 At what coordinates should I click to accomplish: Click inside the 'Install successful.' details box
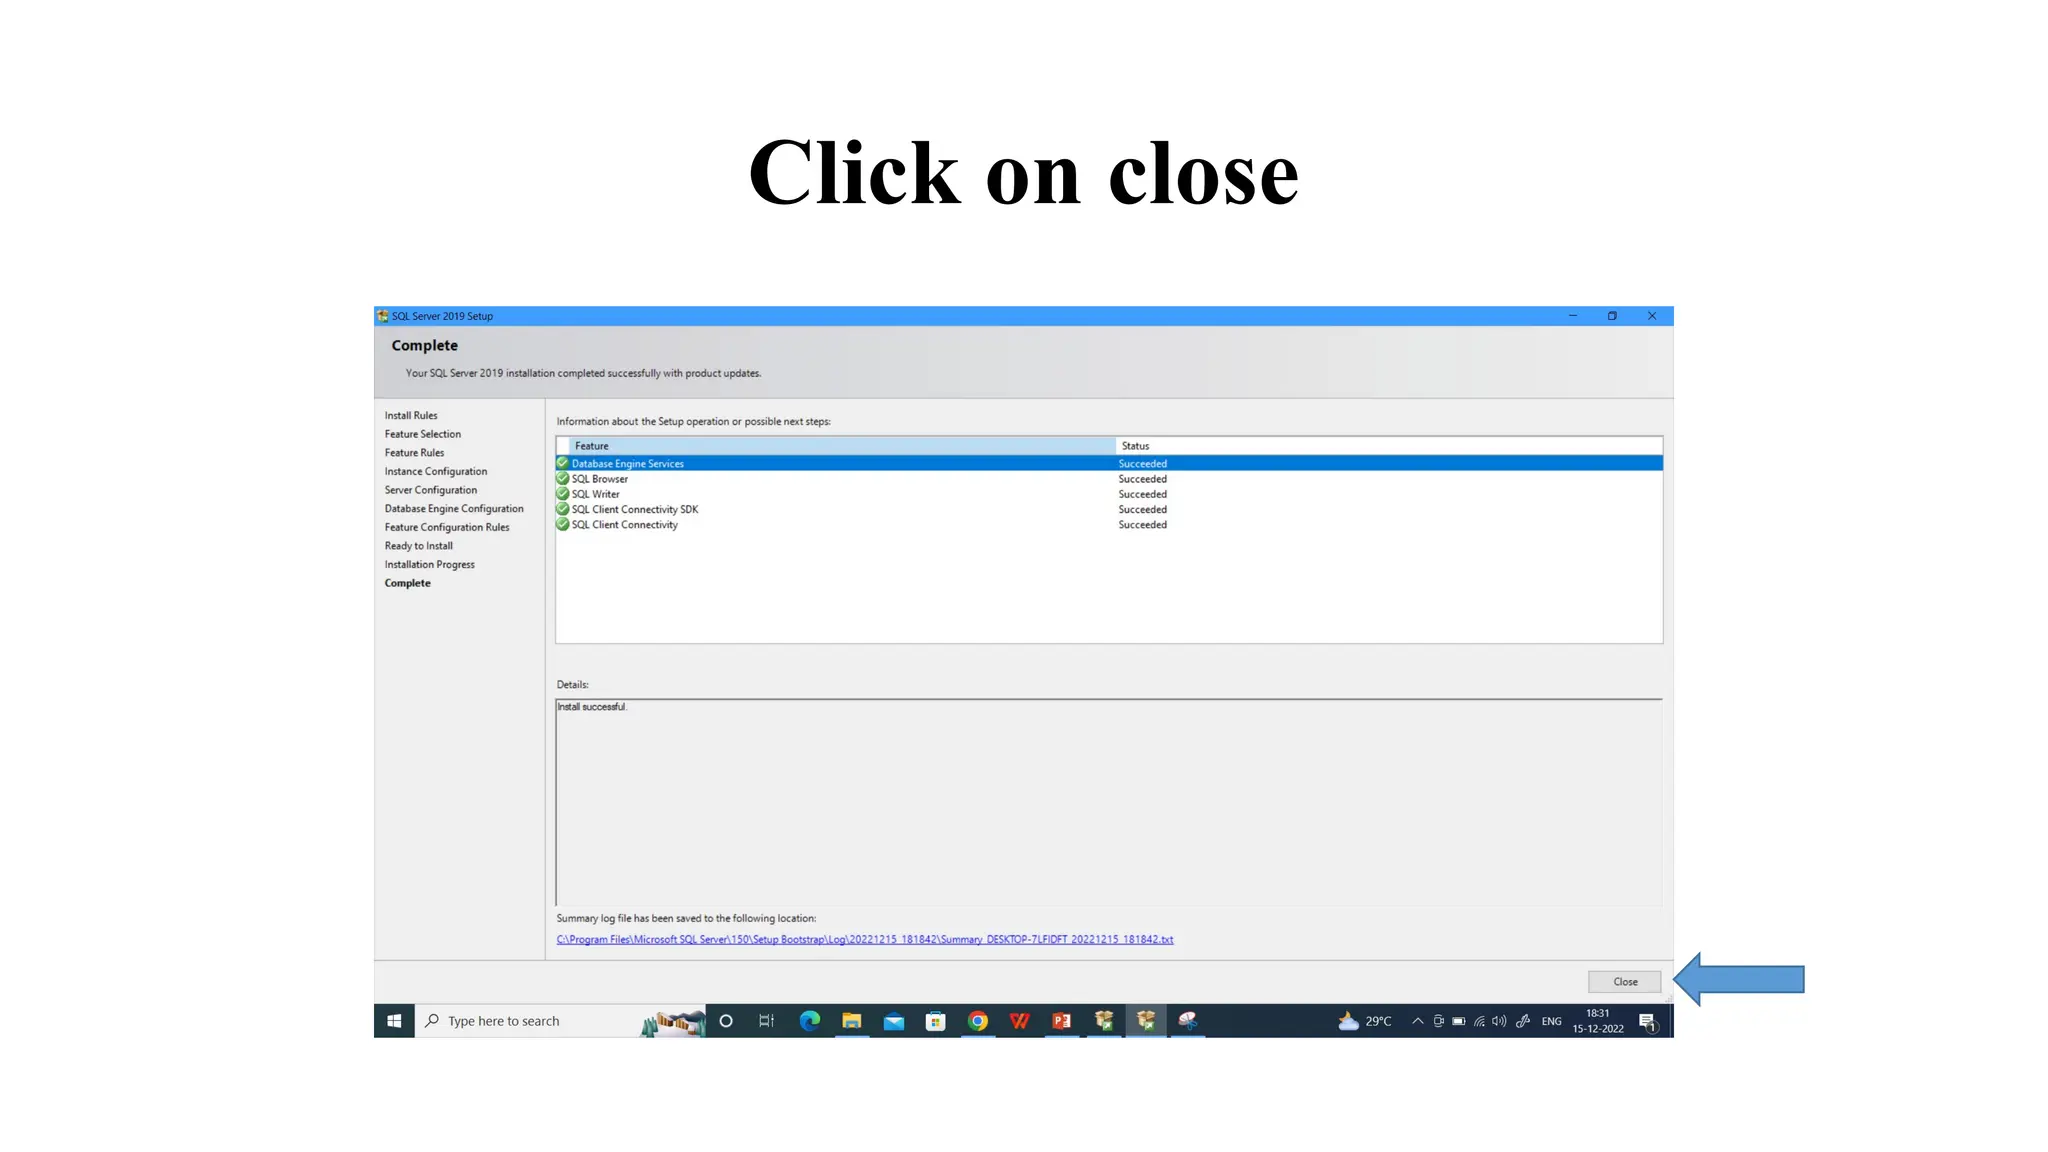[x=1109, y=803]
